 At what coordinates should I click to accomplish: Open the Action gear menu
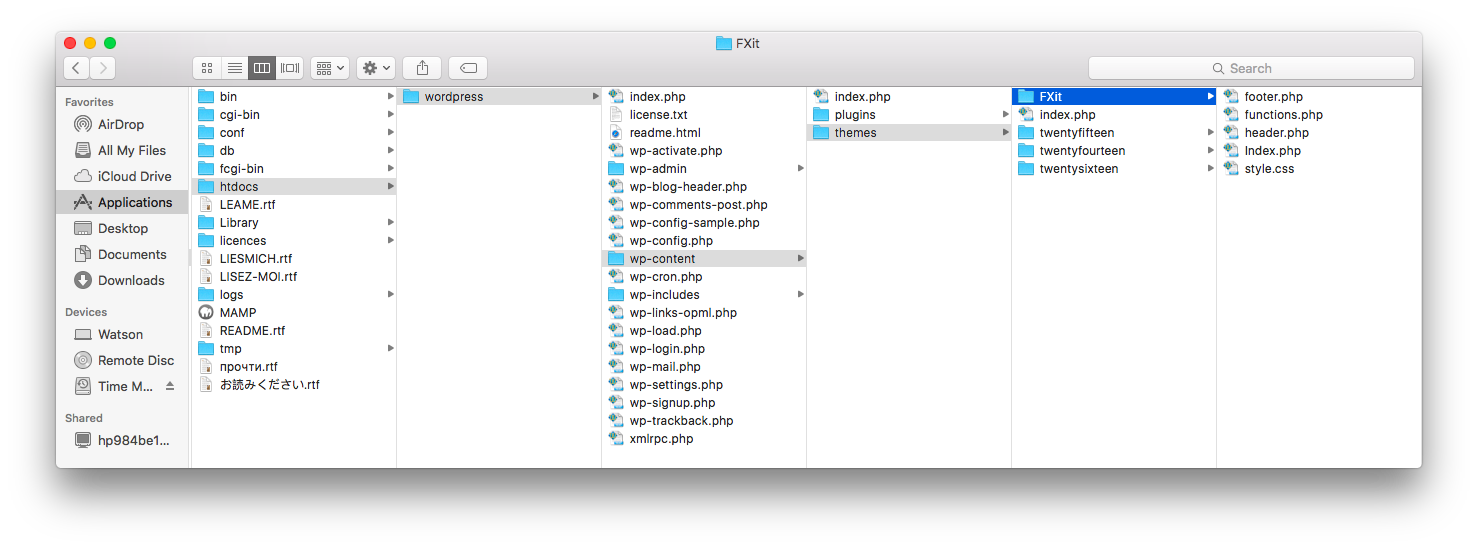(376, 68)
